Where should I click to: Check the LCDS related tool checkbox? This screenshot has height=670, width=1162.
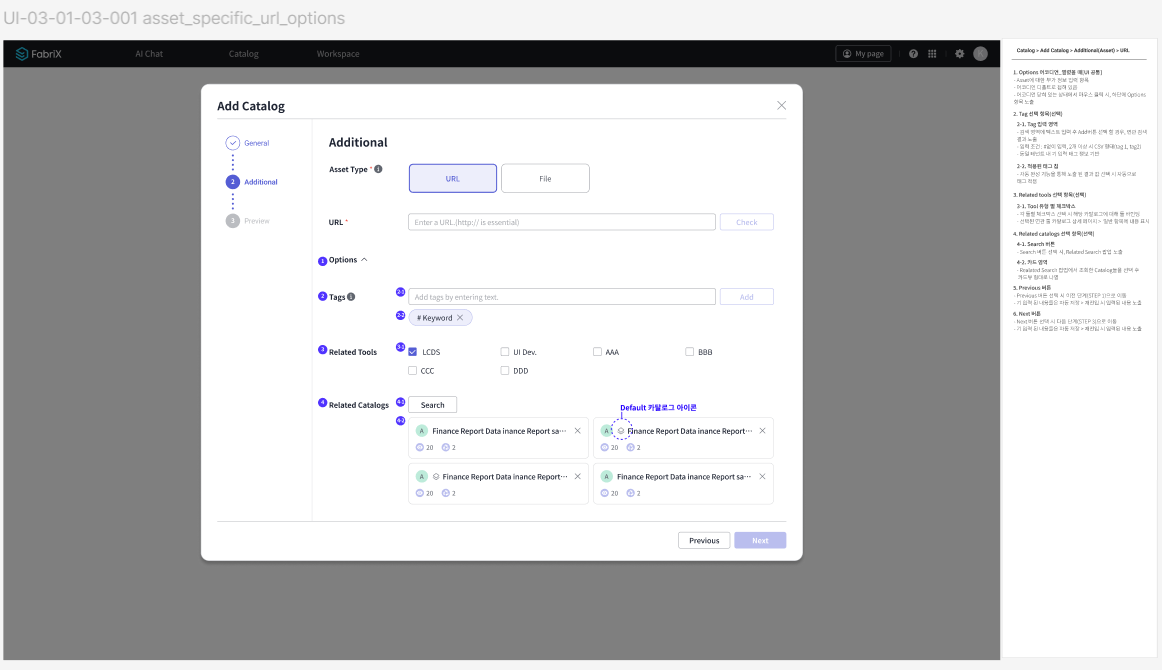[x=413, y=351]
